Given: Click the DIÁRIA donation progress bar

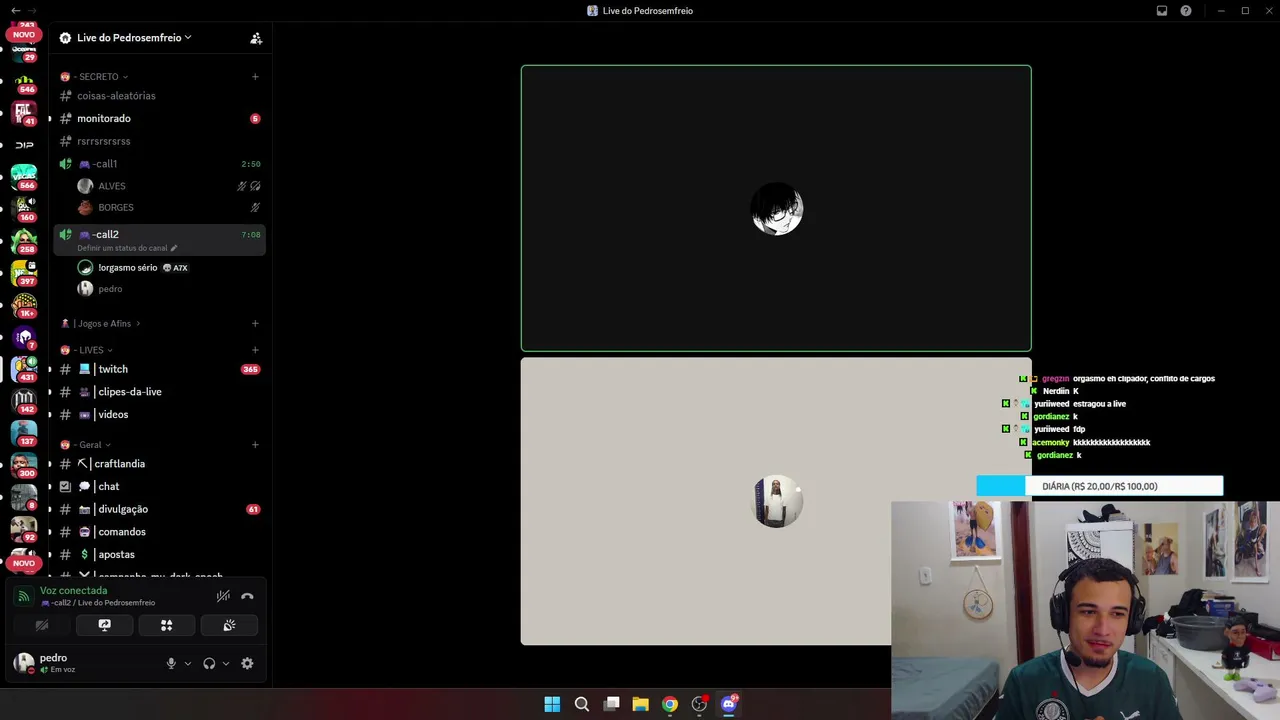Looking at the screenshot, I should [1100, 486].
